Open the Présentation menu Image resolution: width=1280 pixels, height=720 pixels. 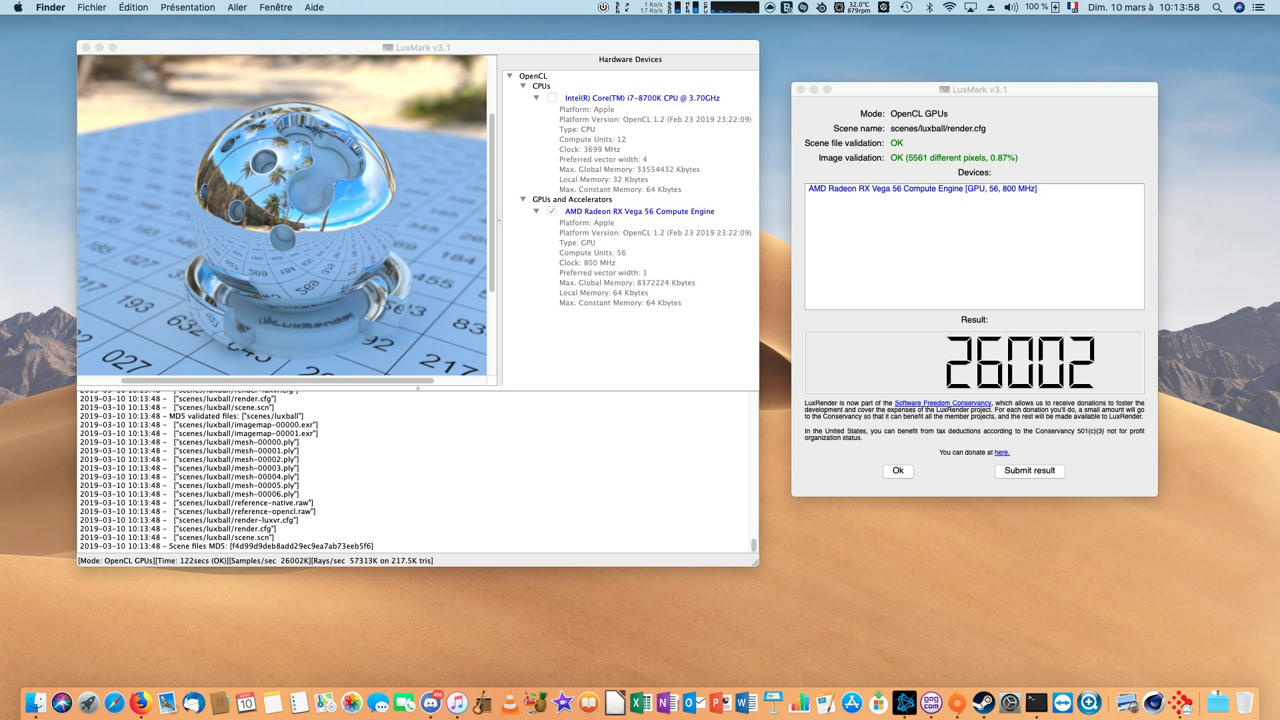coord(188,7)
